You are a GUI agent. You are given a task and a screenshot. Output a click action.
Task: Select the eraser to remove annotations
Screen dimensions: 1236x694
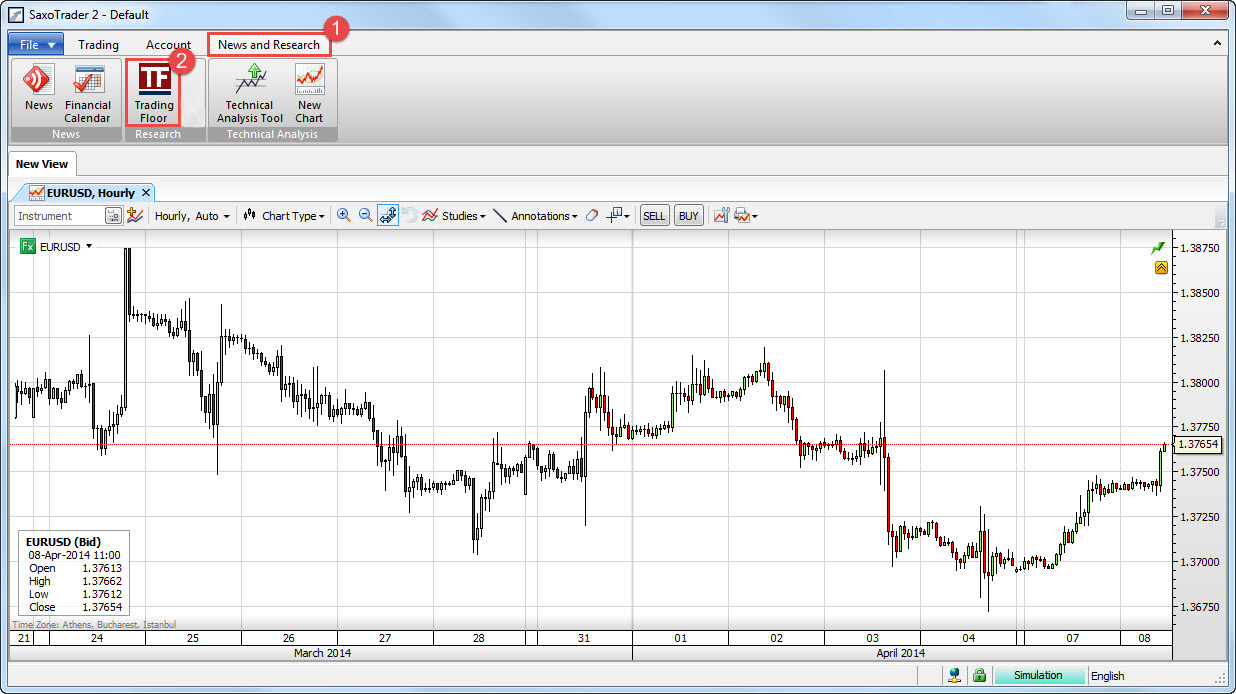point(591,215)
